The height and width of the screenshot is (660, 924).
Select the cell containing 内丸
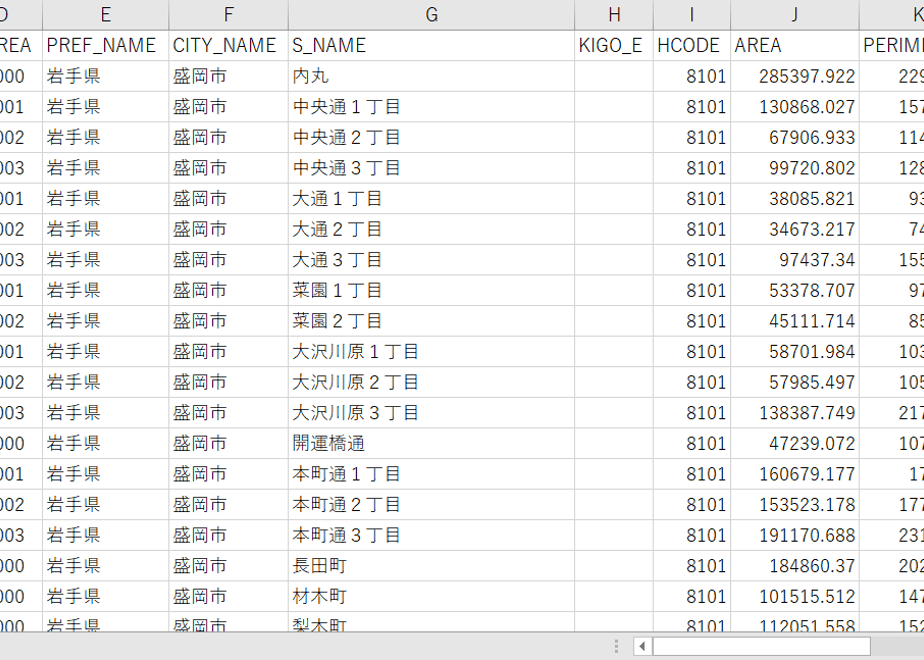pos(431,76)
